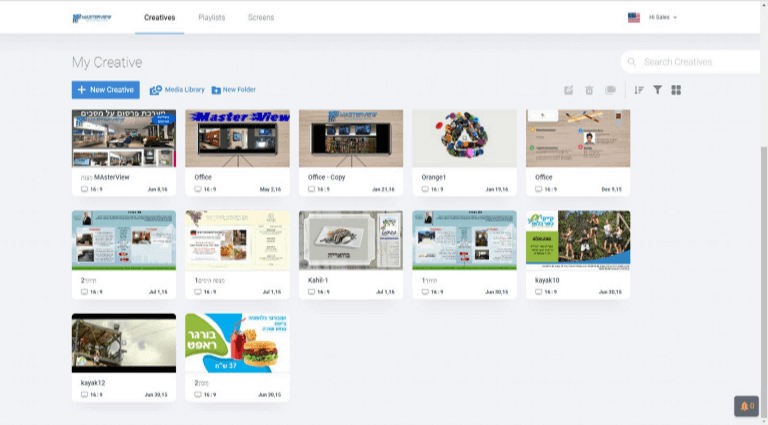This screenshot has width=768, height=425.
Task: Click the trash delete icon
Action: (589, 90)
